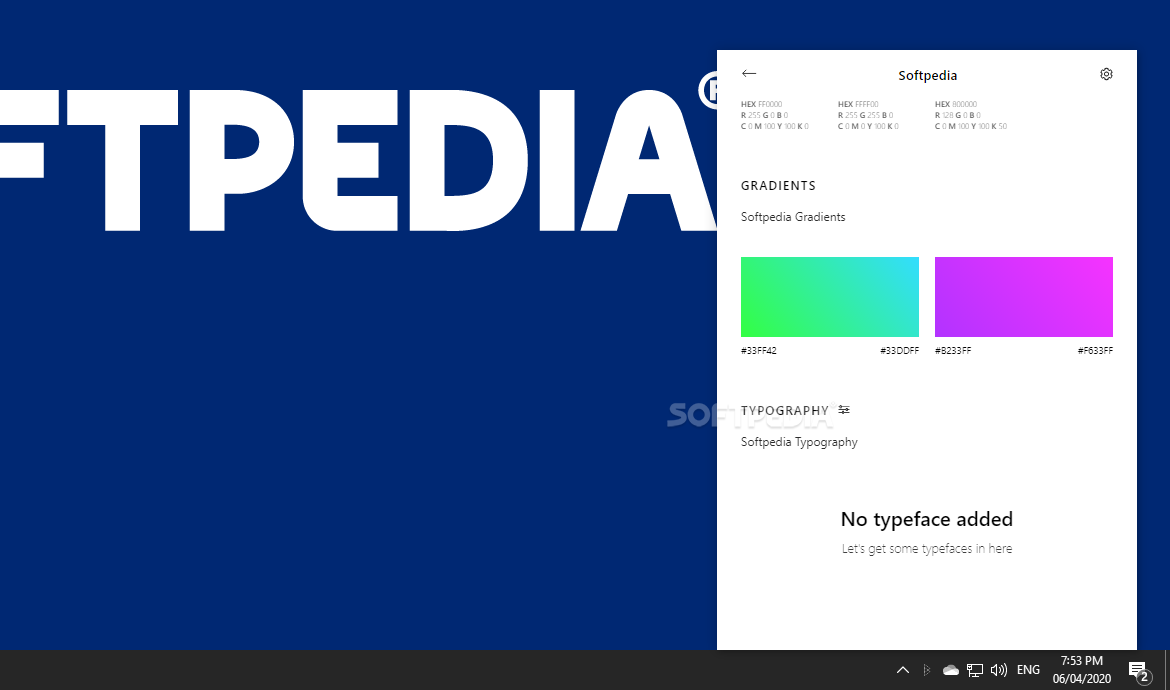Click the GRADIENTS section heading
Screen dimensions: 1170x690
(x=778, y=186)
